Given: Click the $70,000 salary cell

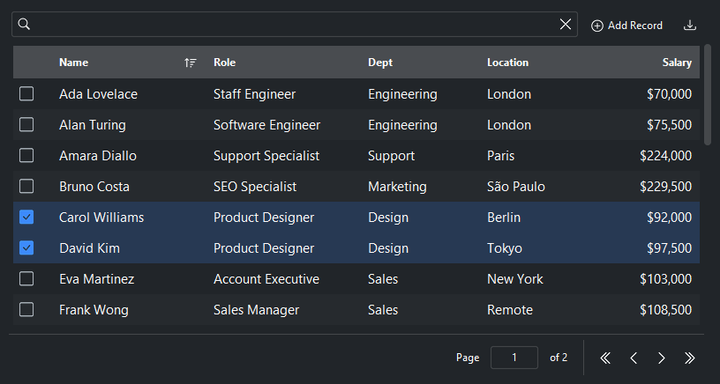Looking at the screenshot, I should (x=669, y=94).
